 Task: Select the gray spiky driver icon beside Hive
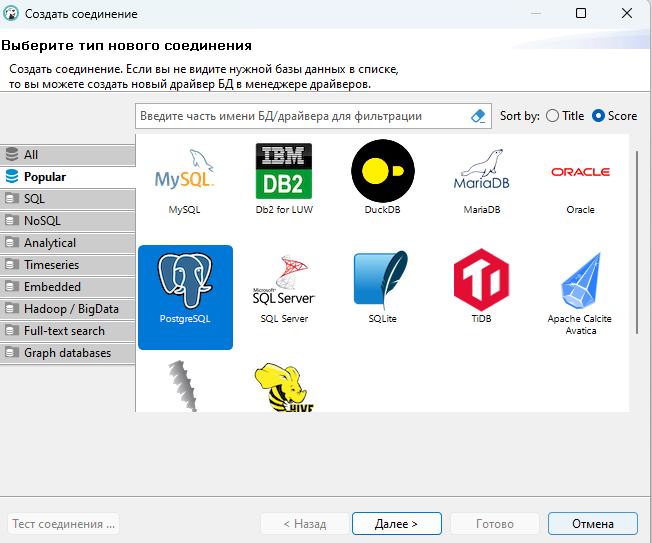click(183, 386)
